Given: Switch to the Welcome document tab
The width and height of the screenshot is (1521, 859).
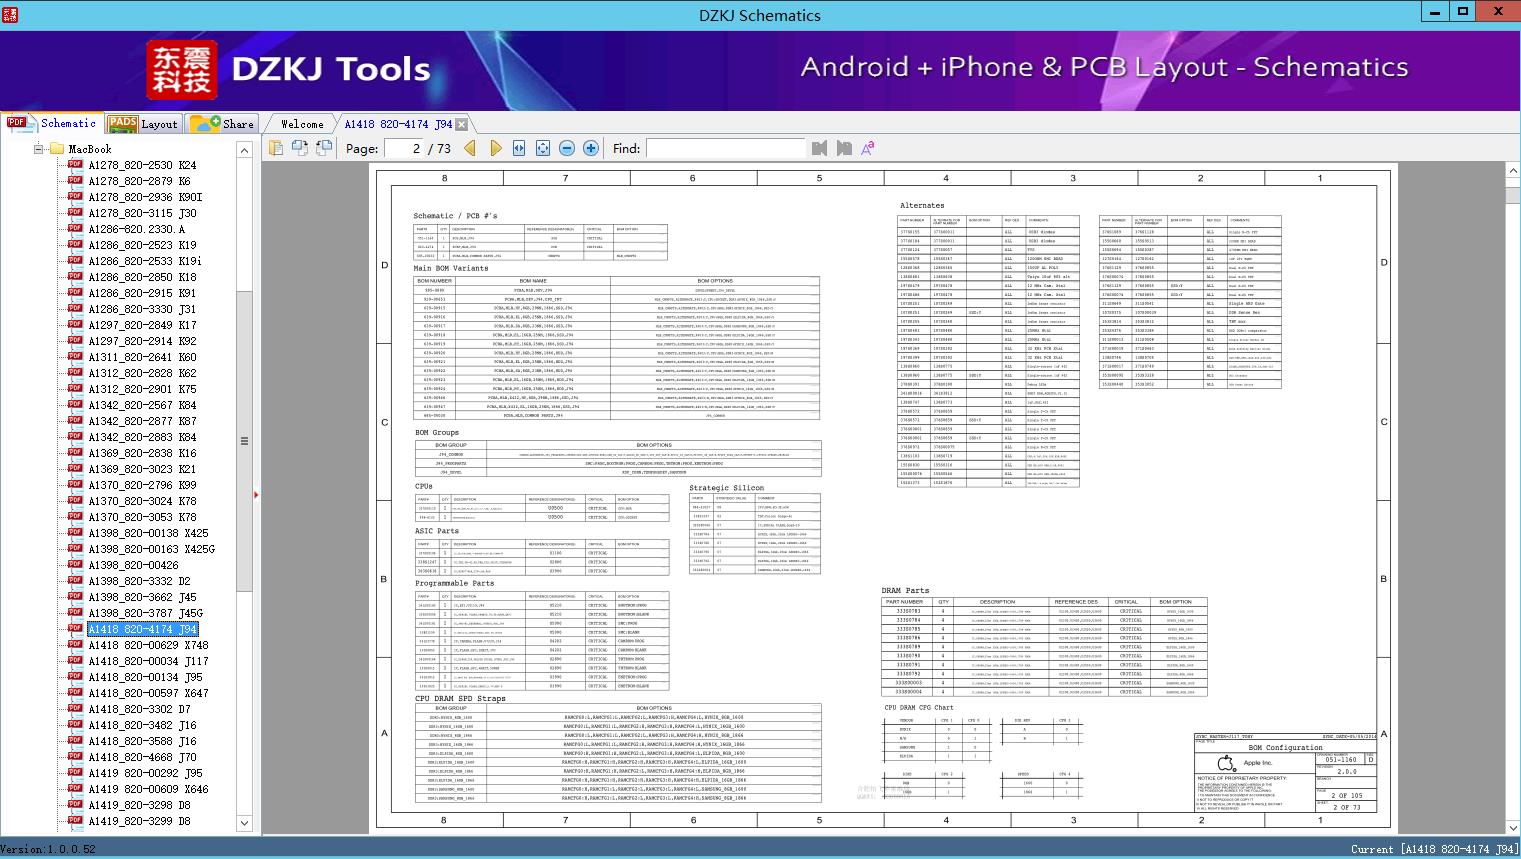Looking at the screenshot, I should [x=302, y=124].
